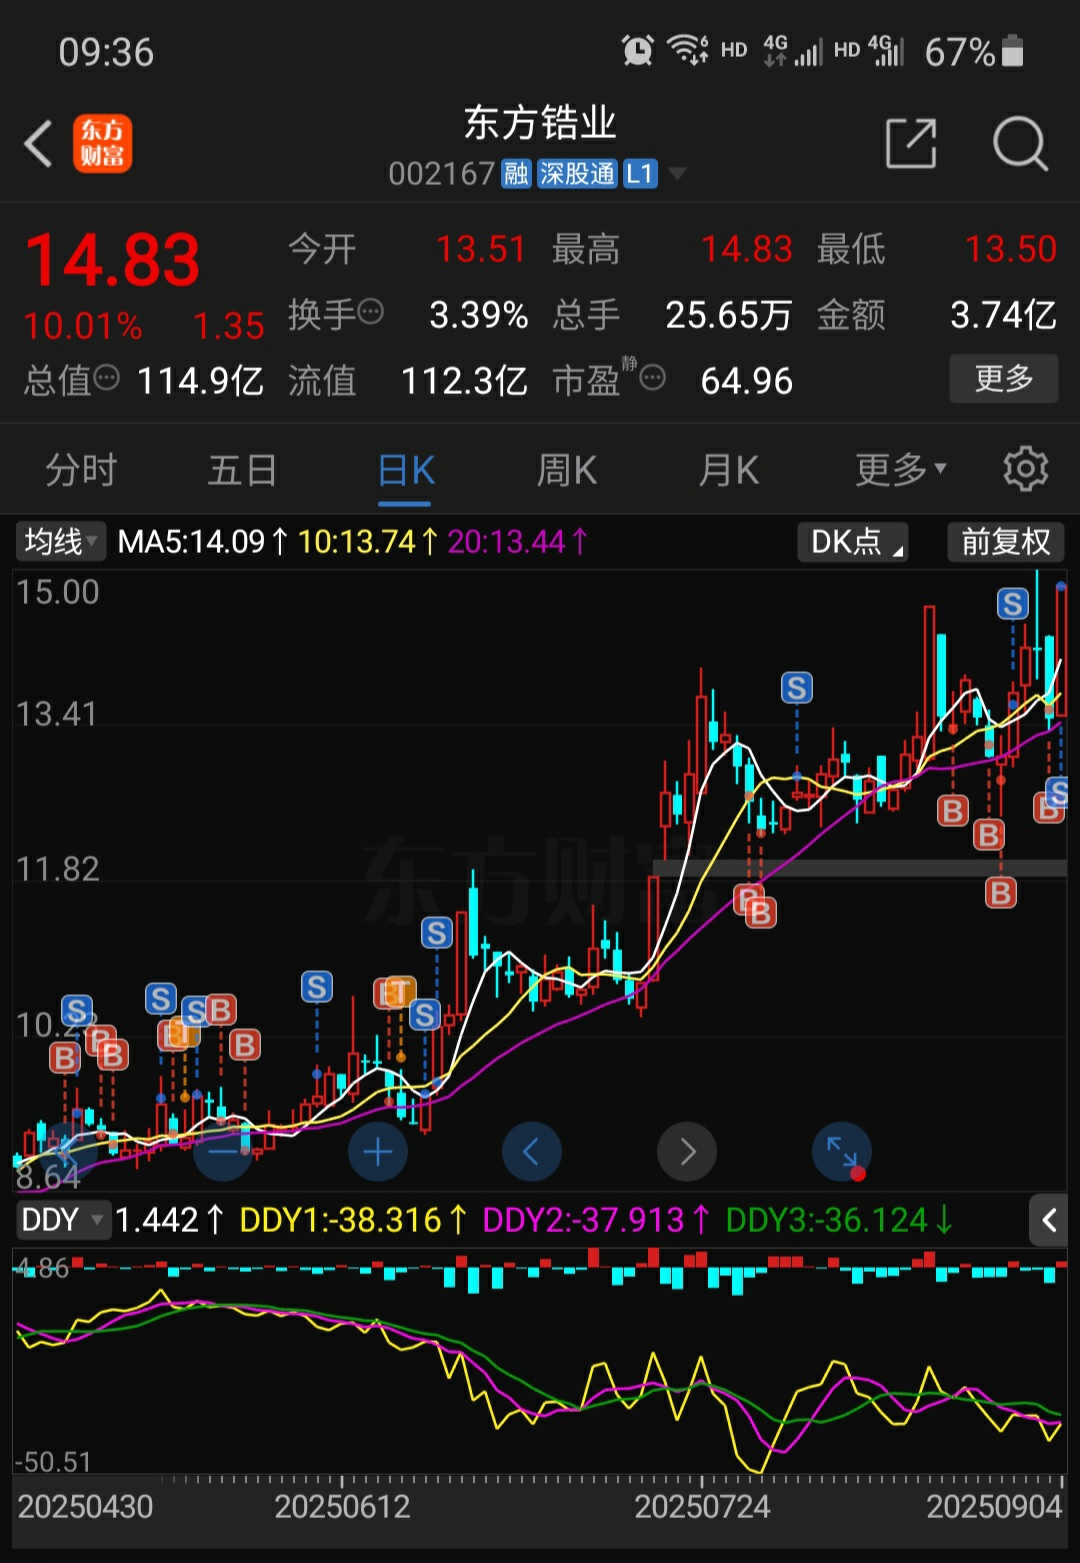Zoom in chart with plus button
The image size is (1080, 1563).
click(x=377, y=1153)
